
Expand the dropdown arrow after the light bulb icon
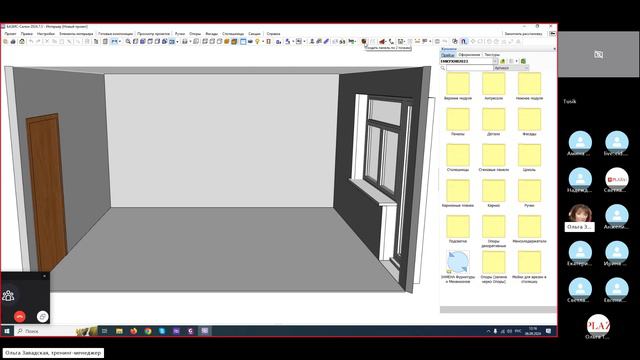tap(262, 42)
